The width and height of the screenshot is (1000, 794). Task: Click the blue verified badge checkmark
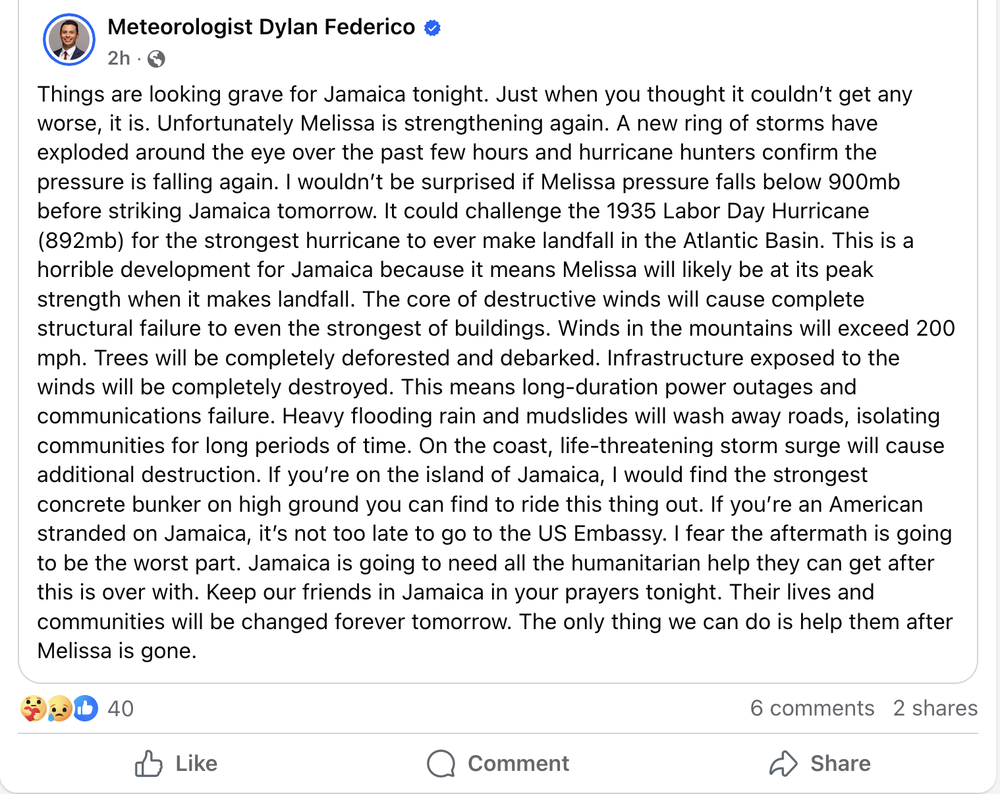coord(432,28)
